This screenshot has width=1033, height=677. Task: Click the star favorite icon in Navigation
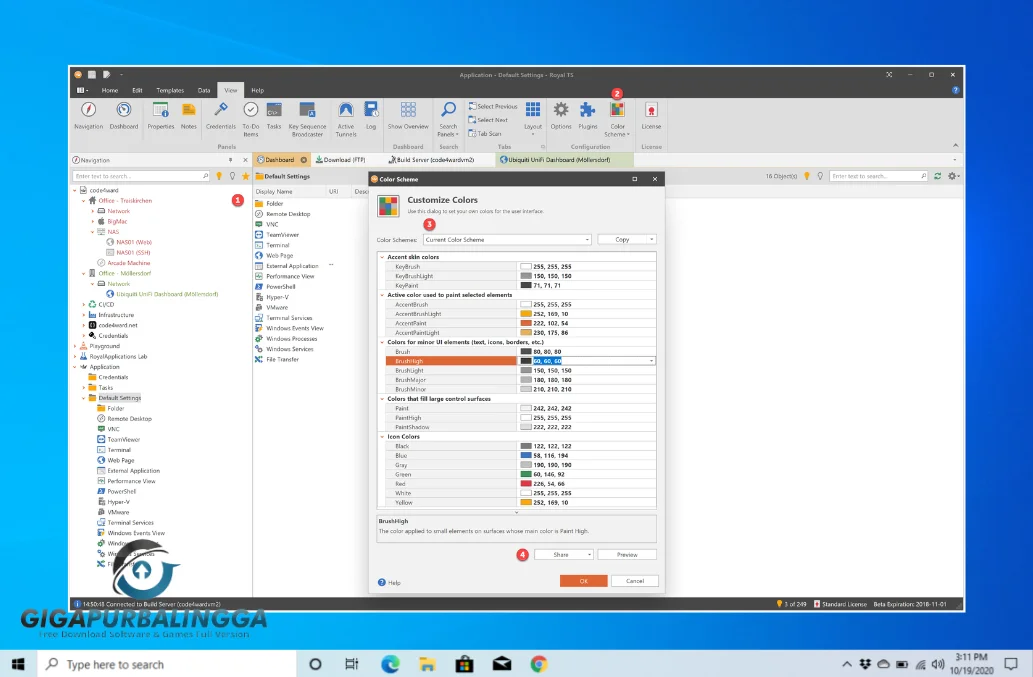(x=246, y=176)
